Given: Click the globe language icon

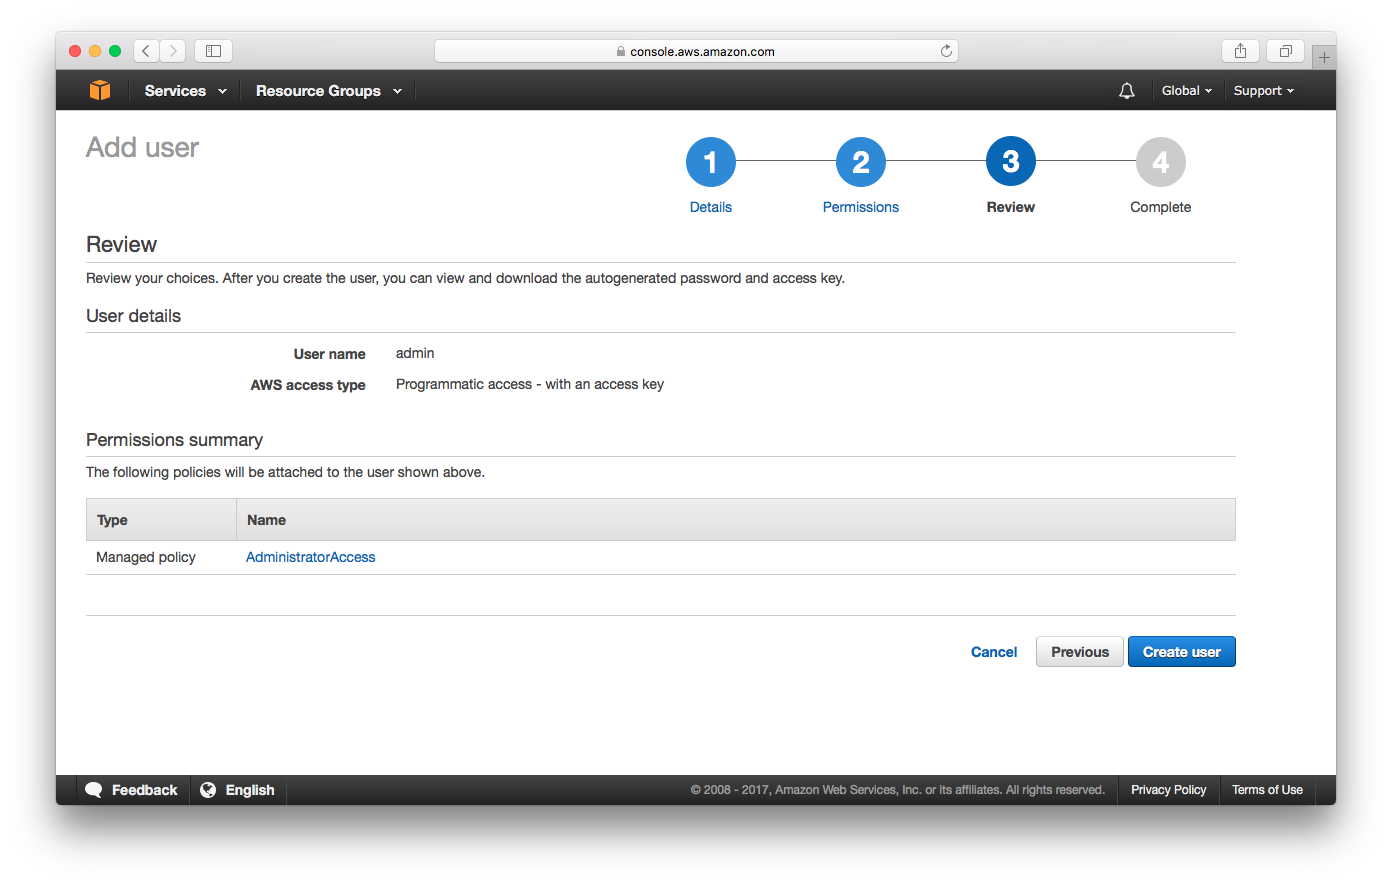Looking at the screenshot, I should pos(208,790).
